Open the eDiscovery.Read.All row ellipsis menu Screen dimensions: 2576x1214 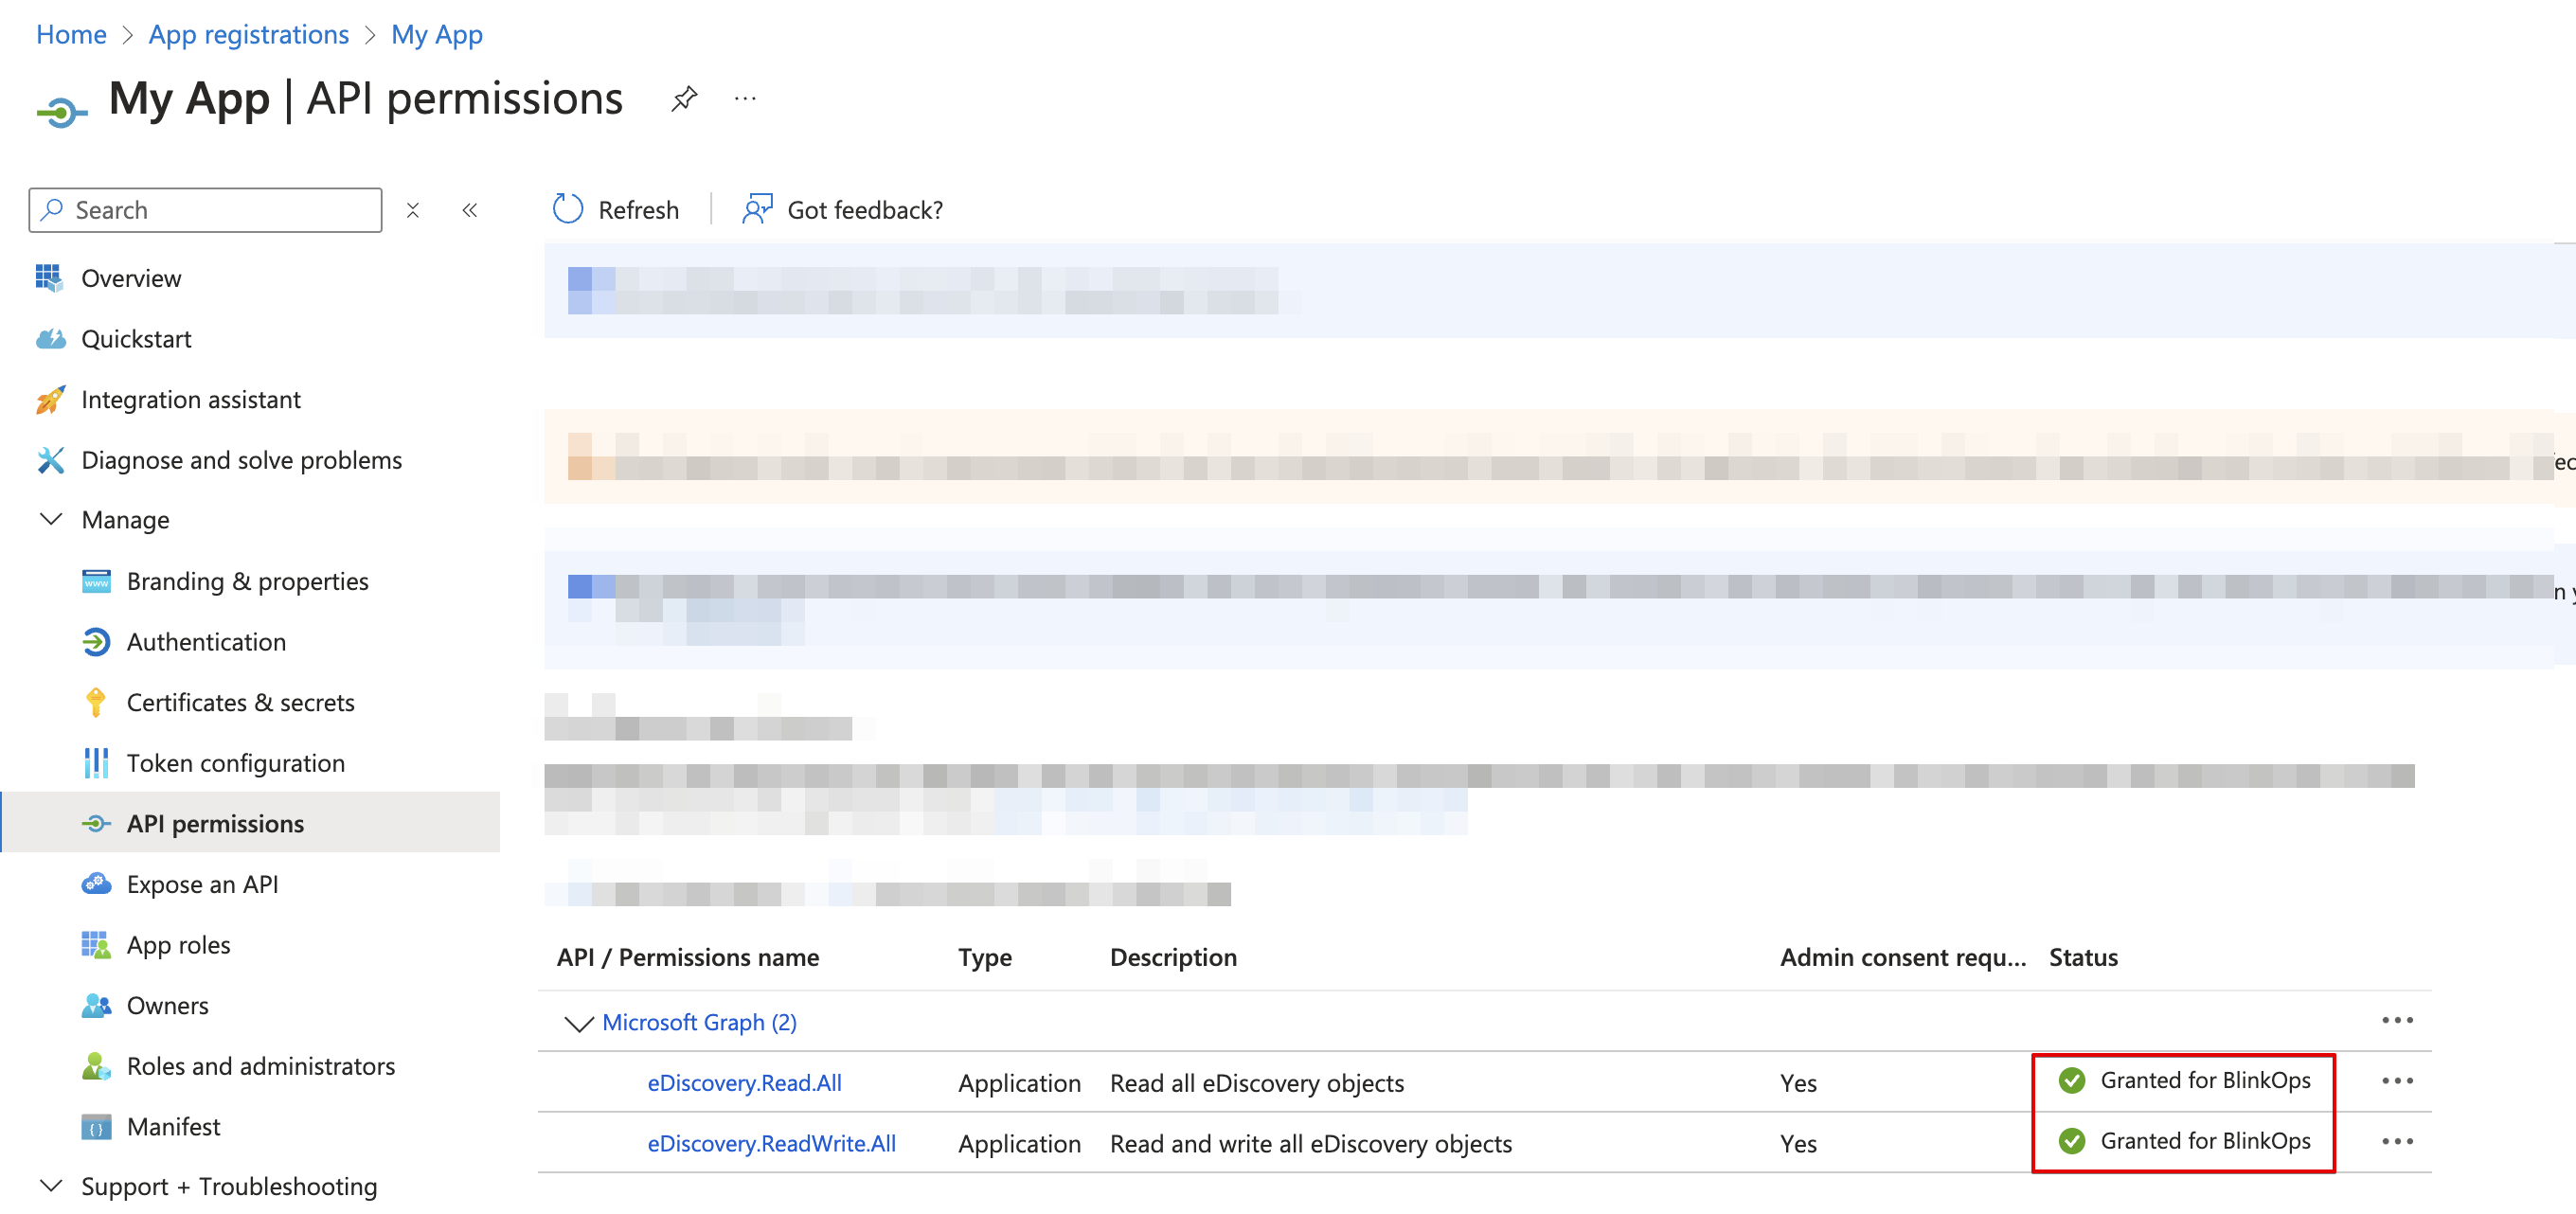(x=2397, y=1081)
